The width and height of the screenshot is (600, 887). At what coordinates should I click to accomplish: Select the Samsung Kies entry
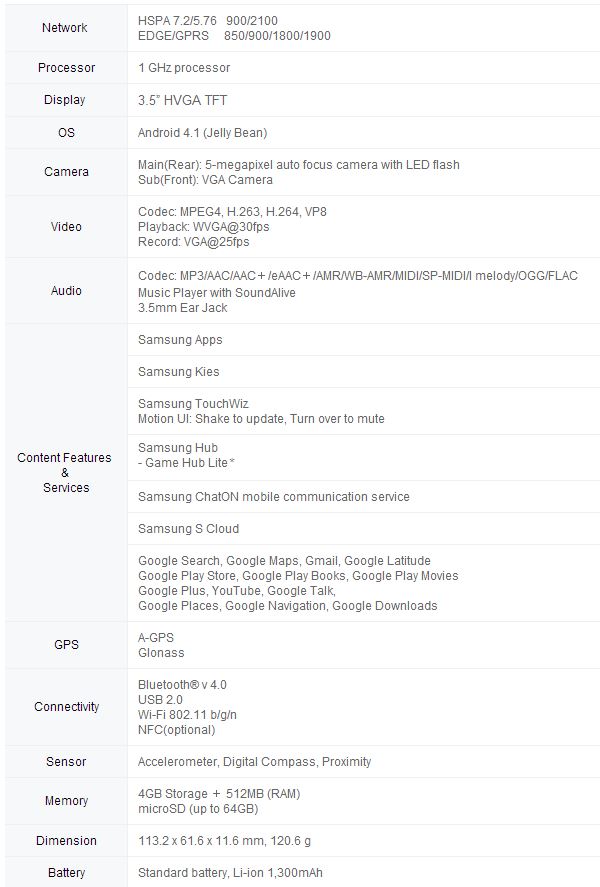point(178,372)
